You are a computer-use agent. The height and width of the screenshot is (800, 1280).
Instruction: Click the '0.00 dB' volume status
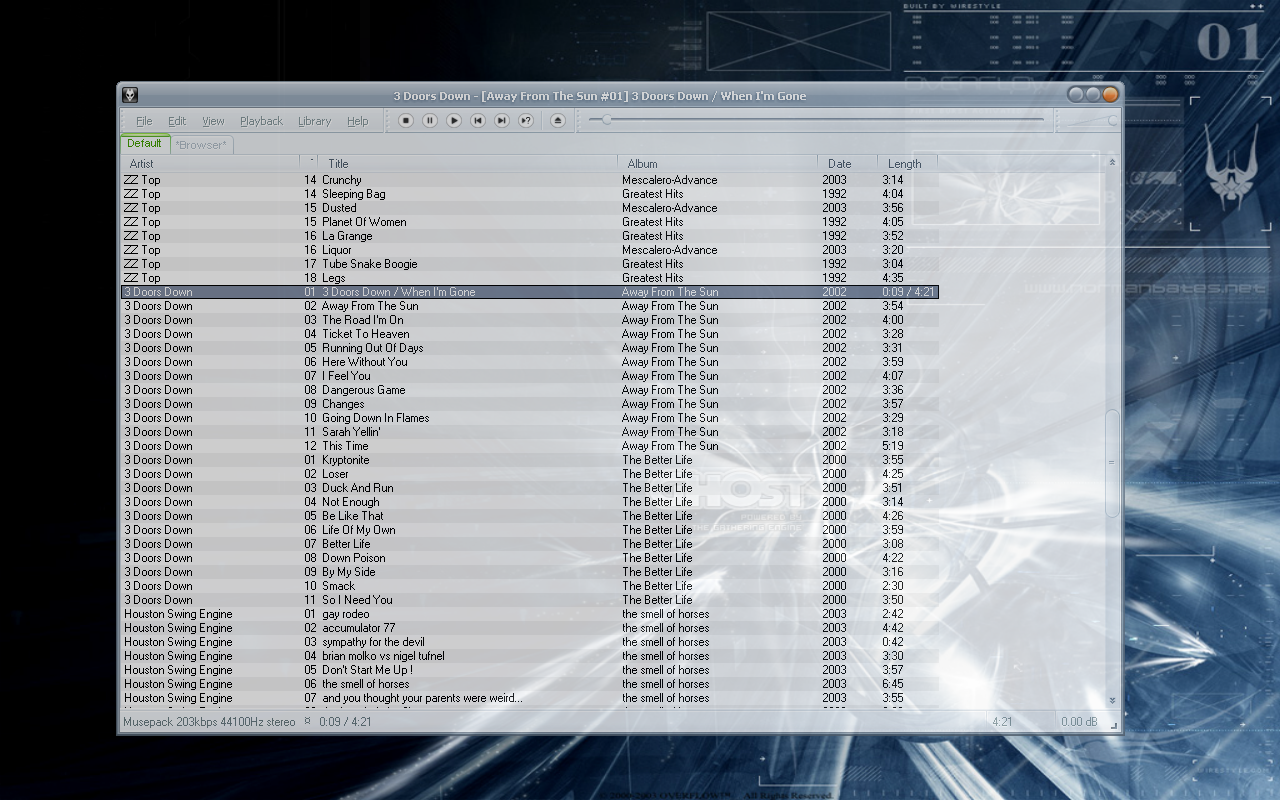(x=1079, y=721)
